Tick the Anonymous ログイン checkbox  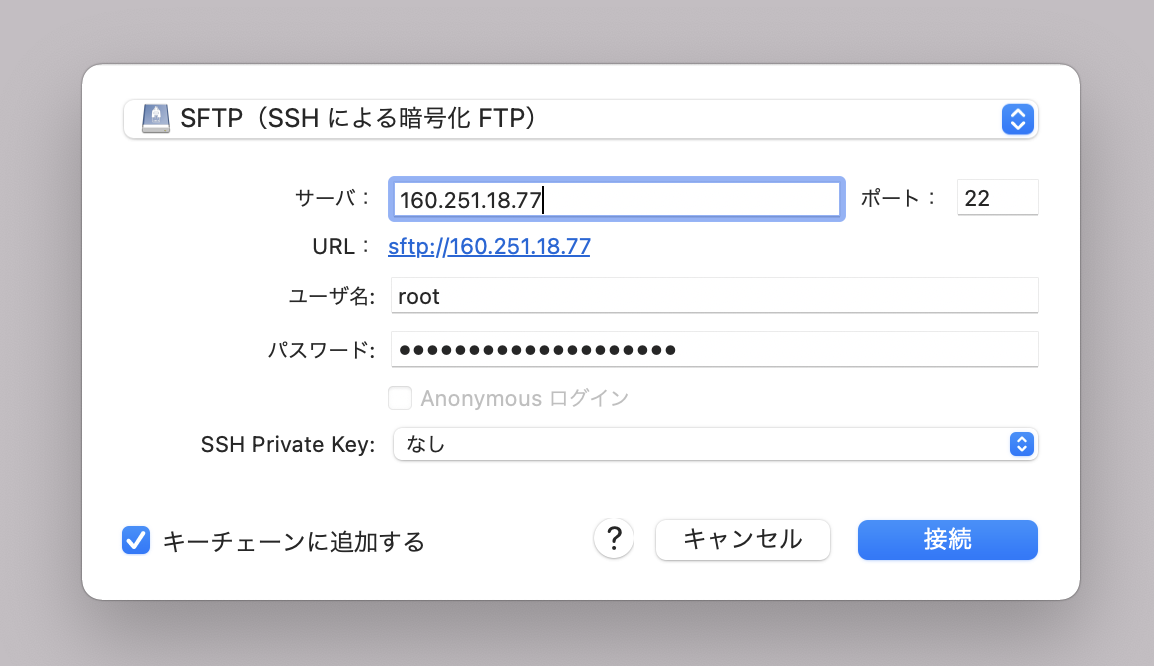click(x=400, y=398)
